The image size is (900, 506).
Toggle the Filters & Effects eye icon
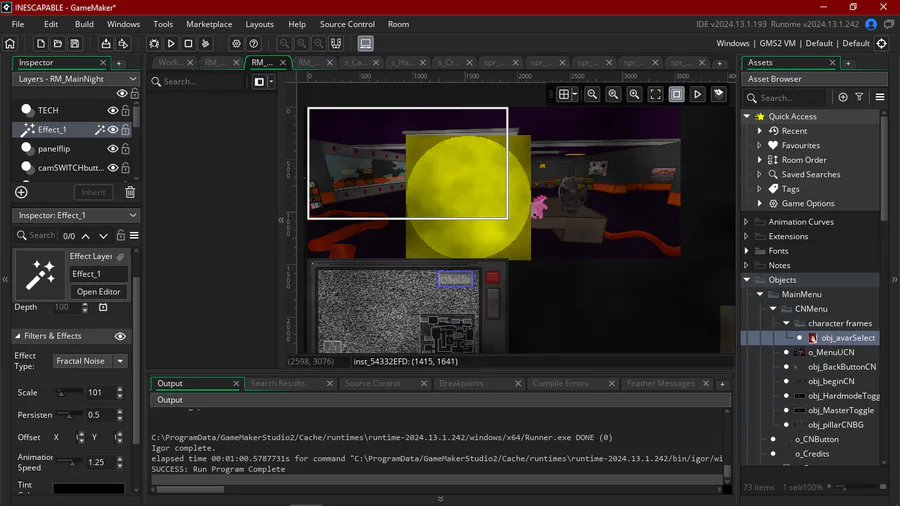[x=120, y=336]
